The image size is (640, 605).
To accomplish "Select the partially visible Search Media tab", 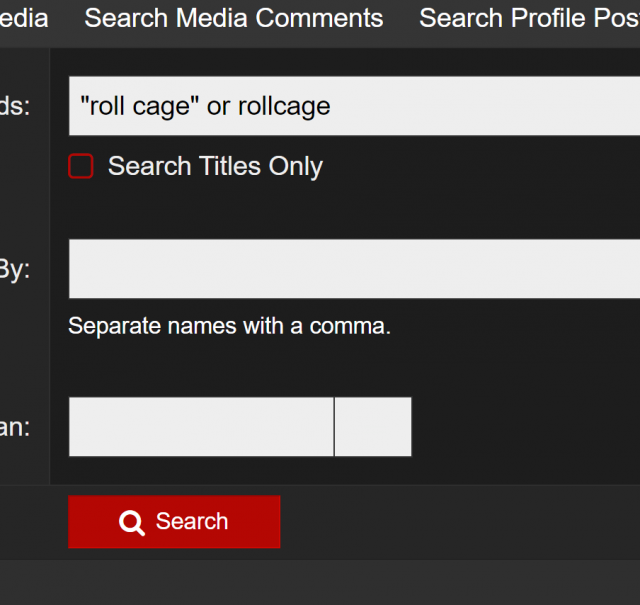I will (24, 18).
